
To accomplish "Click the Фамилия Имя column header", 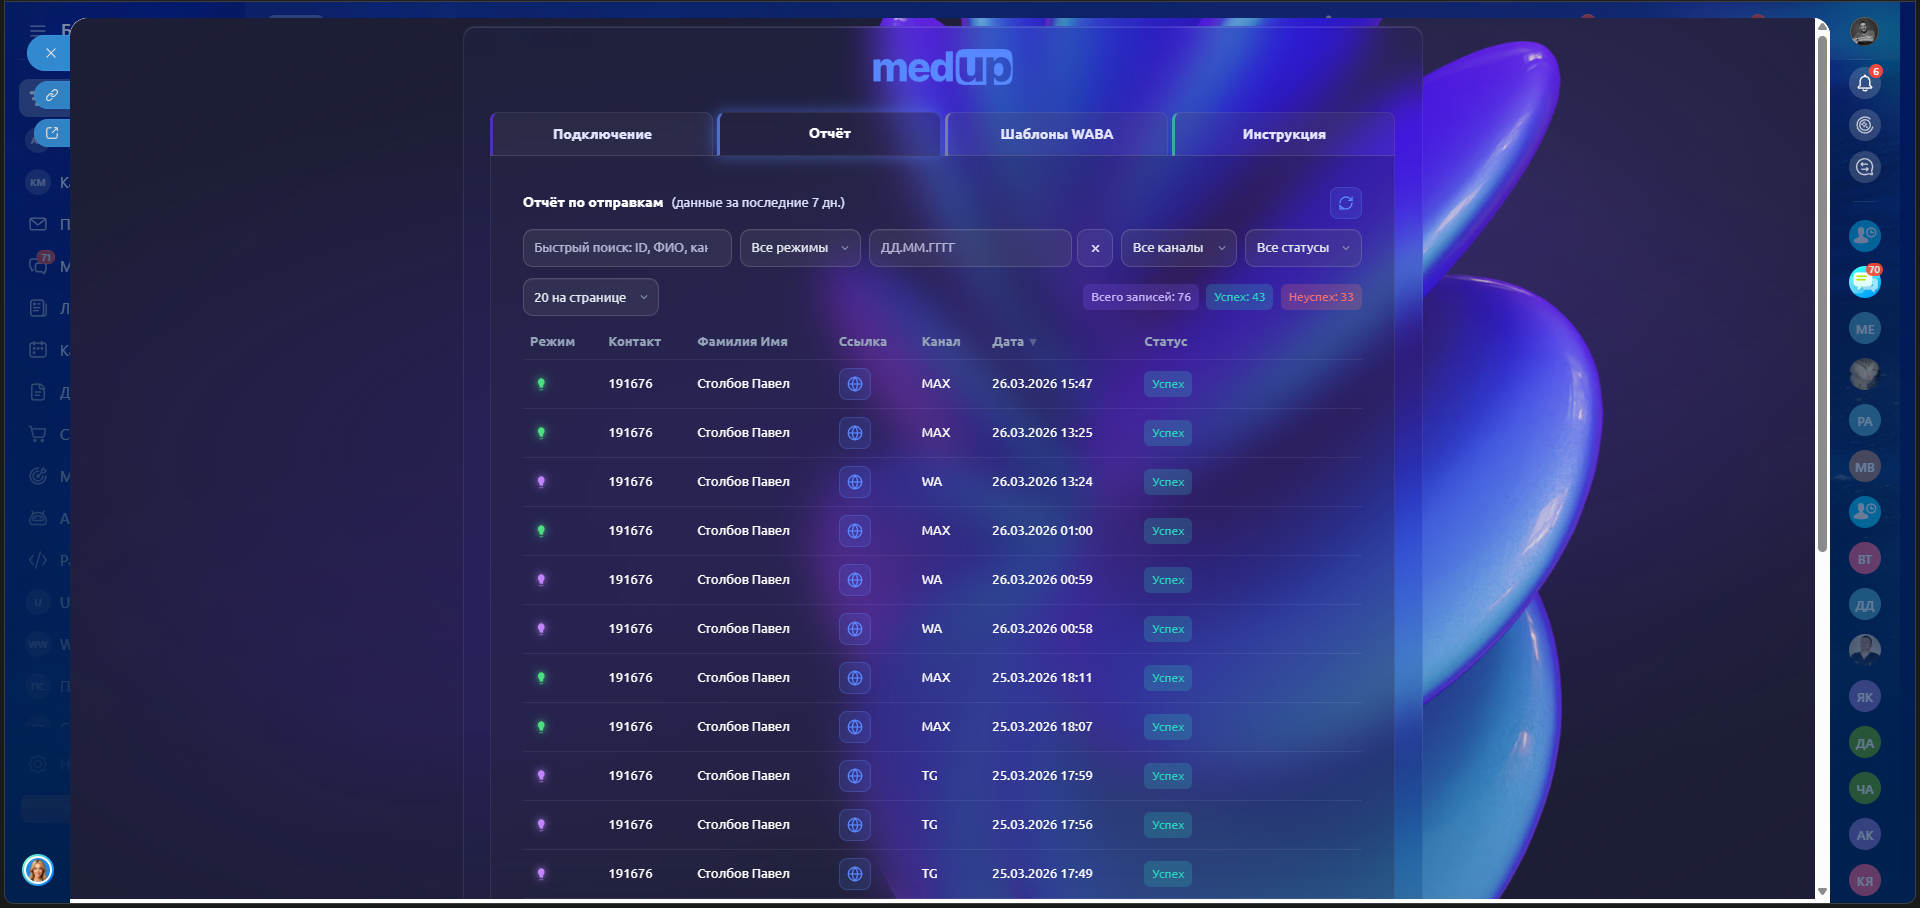I will pos(742,342).
